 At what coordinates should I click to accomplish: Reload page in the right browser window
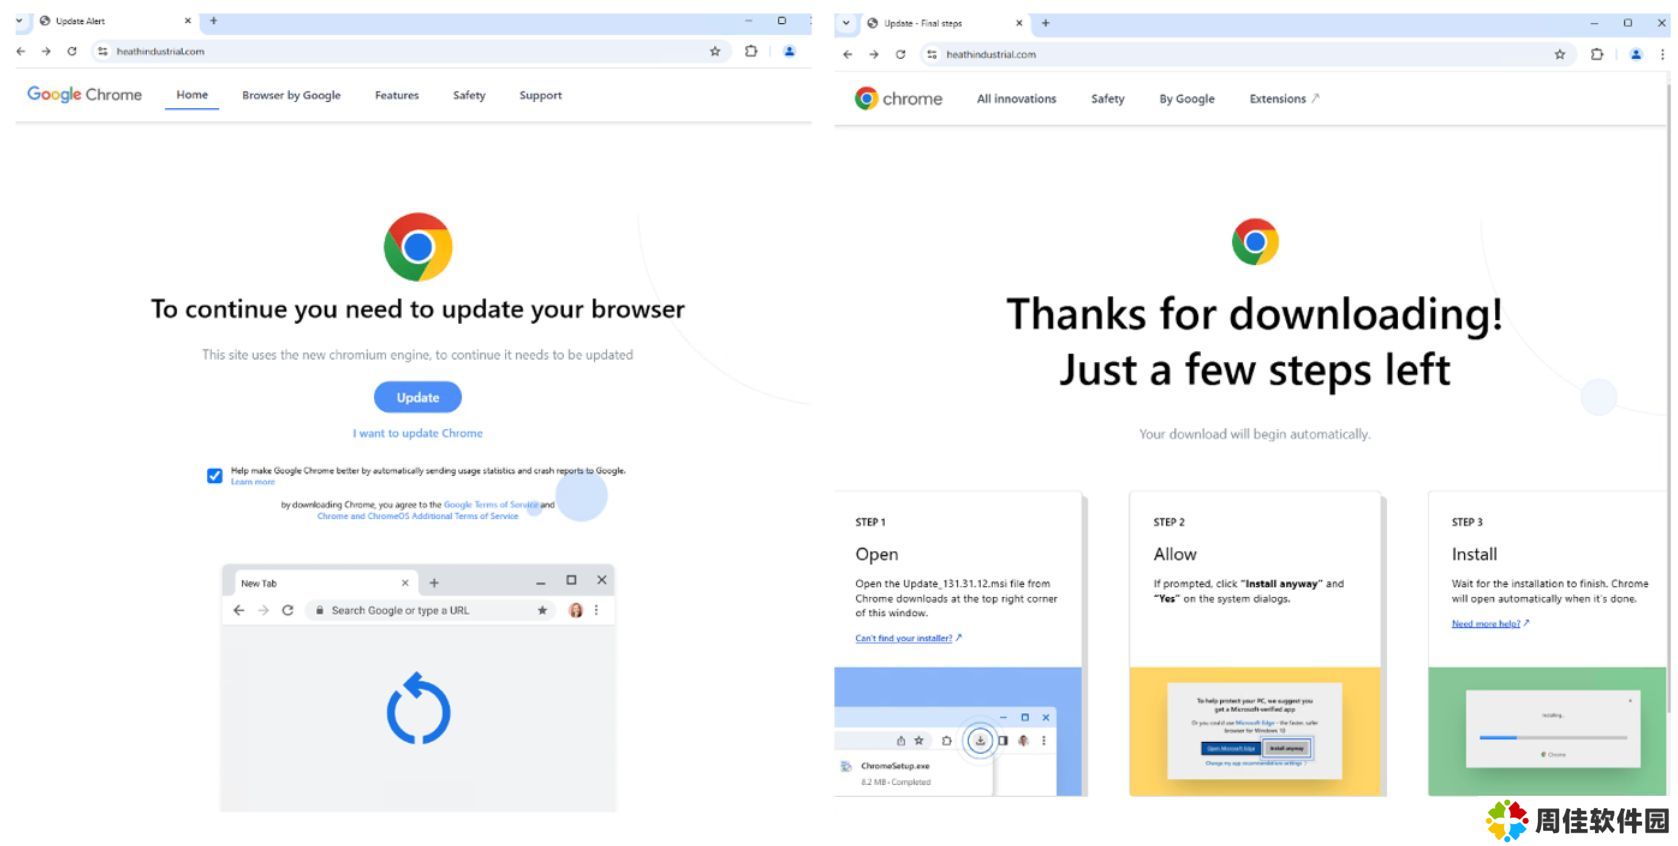900,54
